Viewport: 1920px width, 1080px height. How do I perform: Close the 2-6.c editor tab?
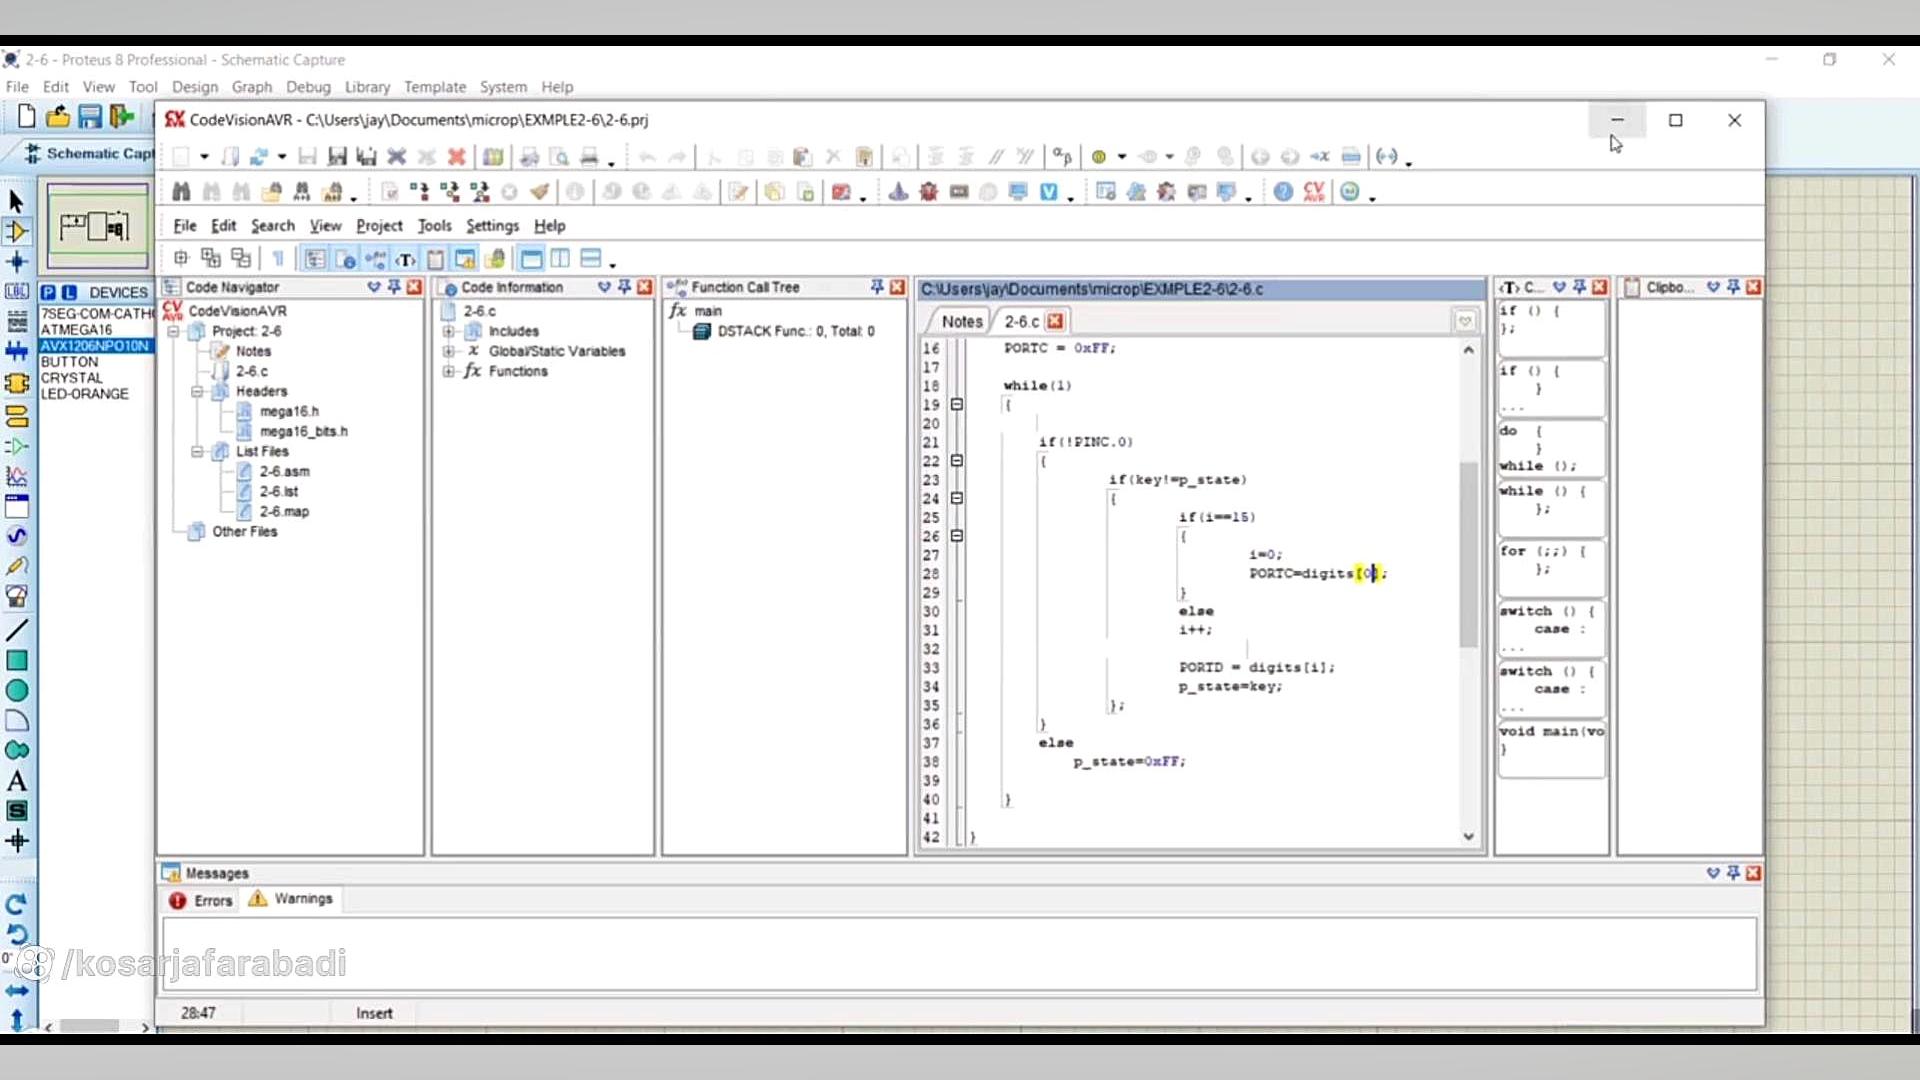point(1055,321)
